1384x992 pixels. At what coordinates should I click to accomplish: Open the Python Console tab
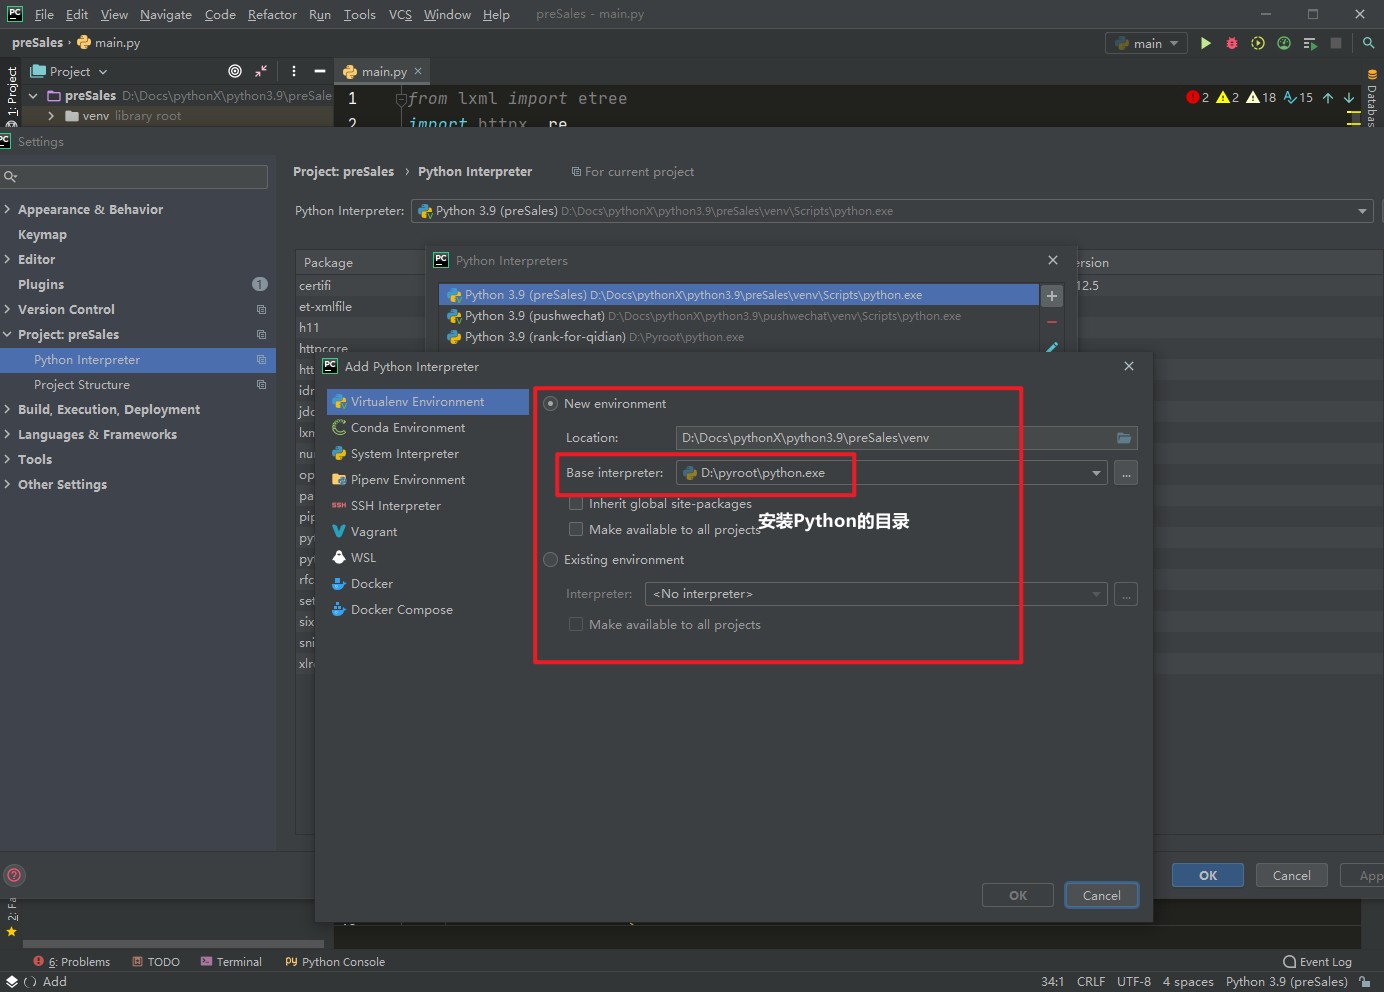pos(335,962)
